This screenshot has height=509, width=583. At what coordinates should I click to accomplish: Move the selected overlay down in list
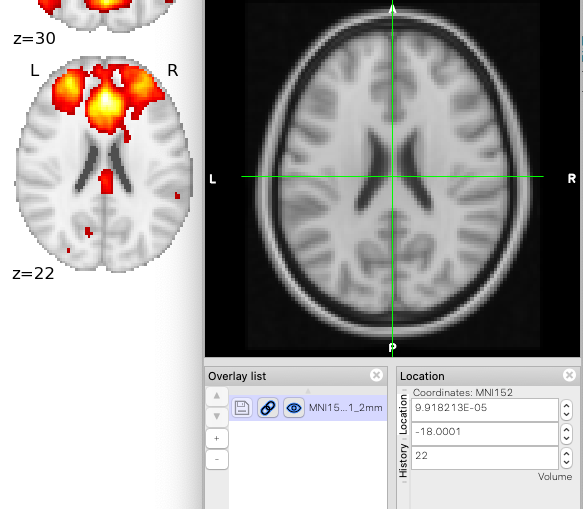217,416
